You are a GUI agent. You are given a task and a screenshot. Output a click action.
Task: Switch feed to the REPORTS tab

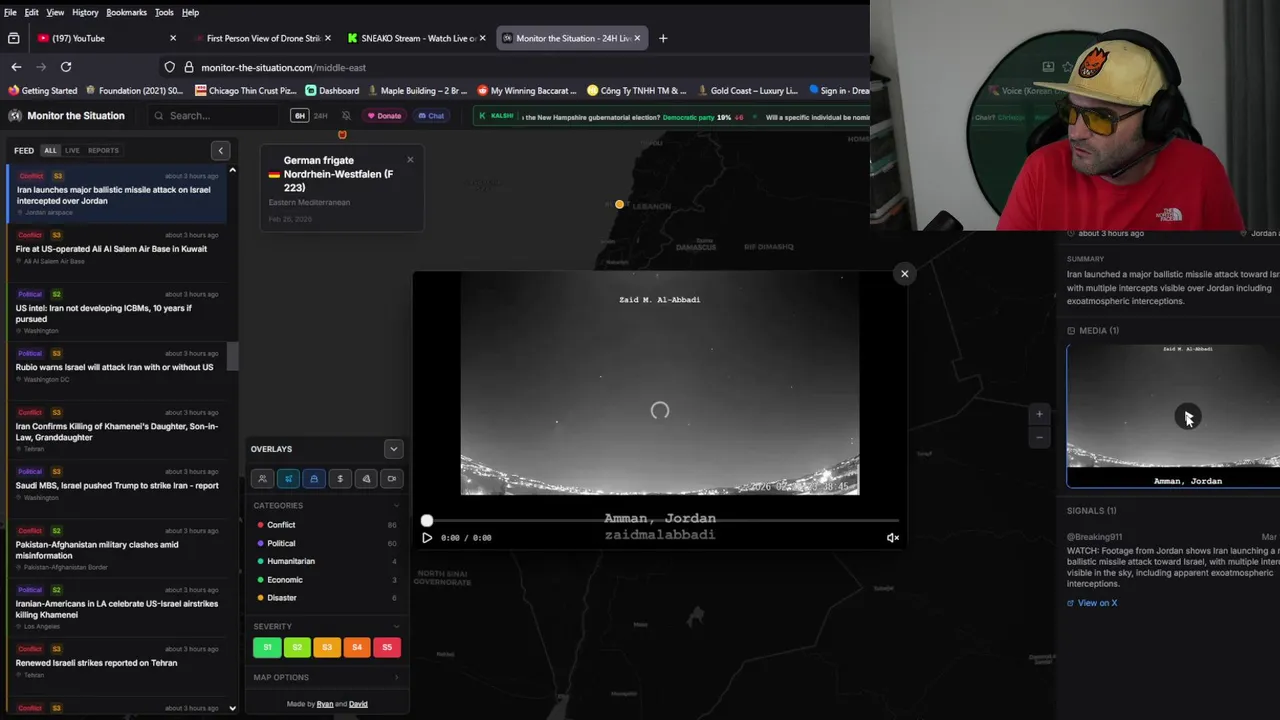(103, 151)
